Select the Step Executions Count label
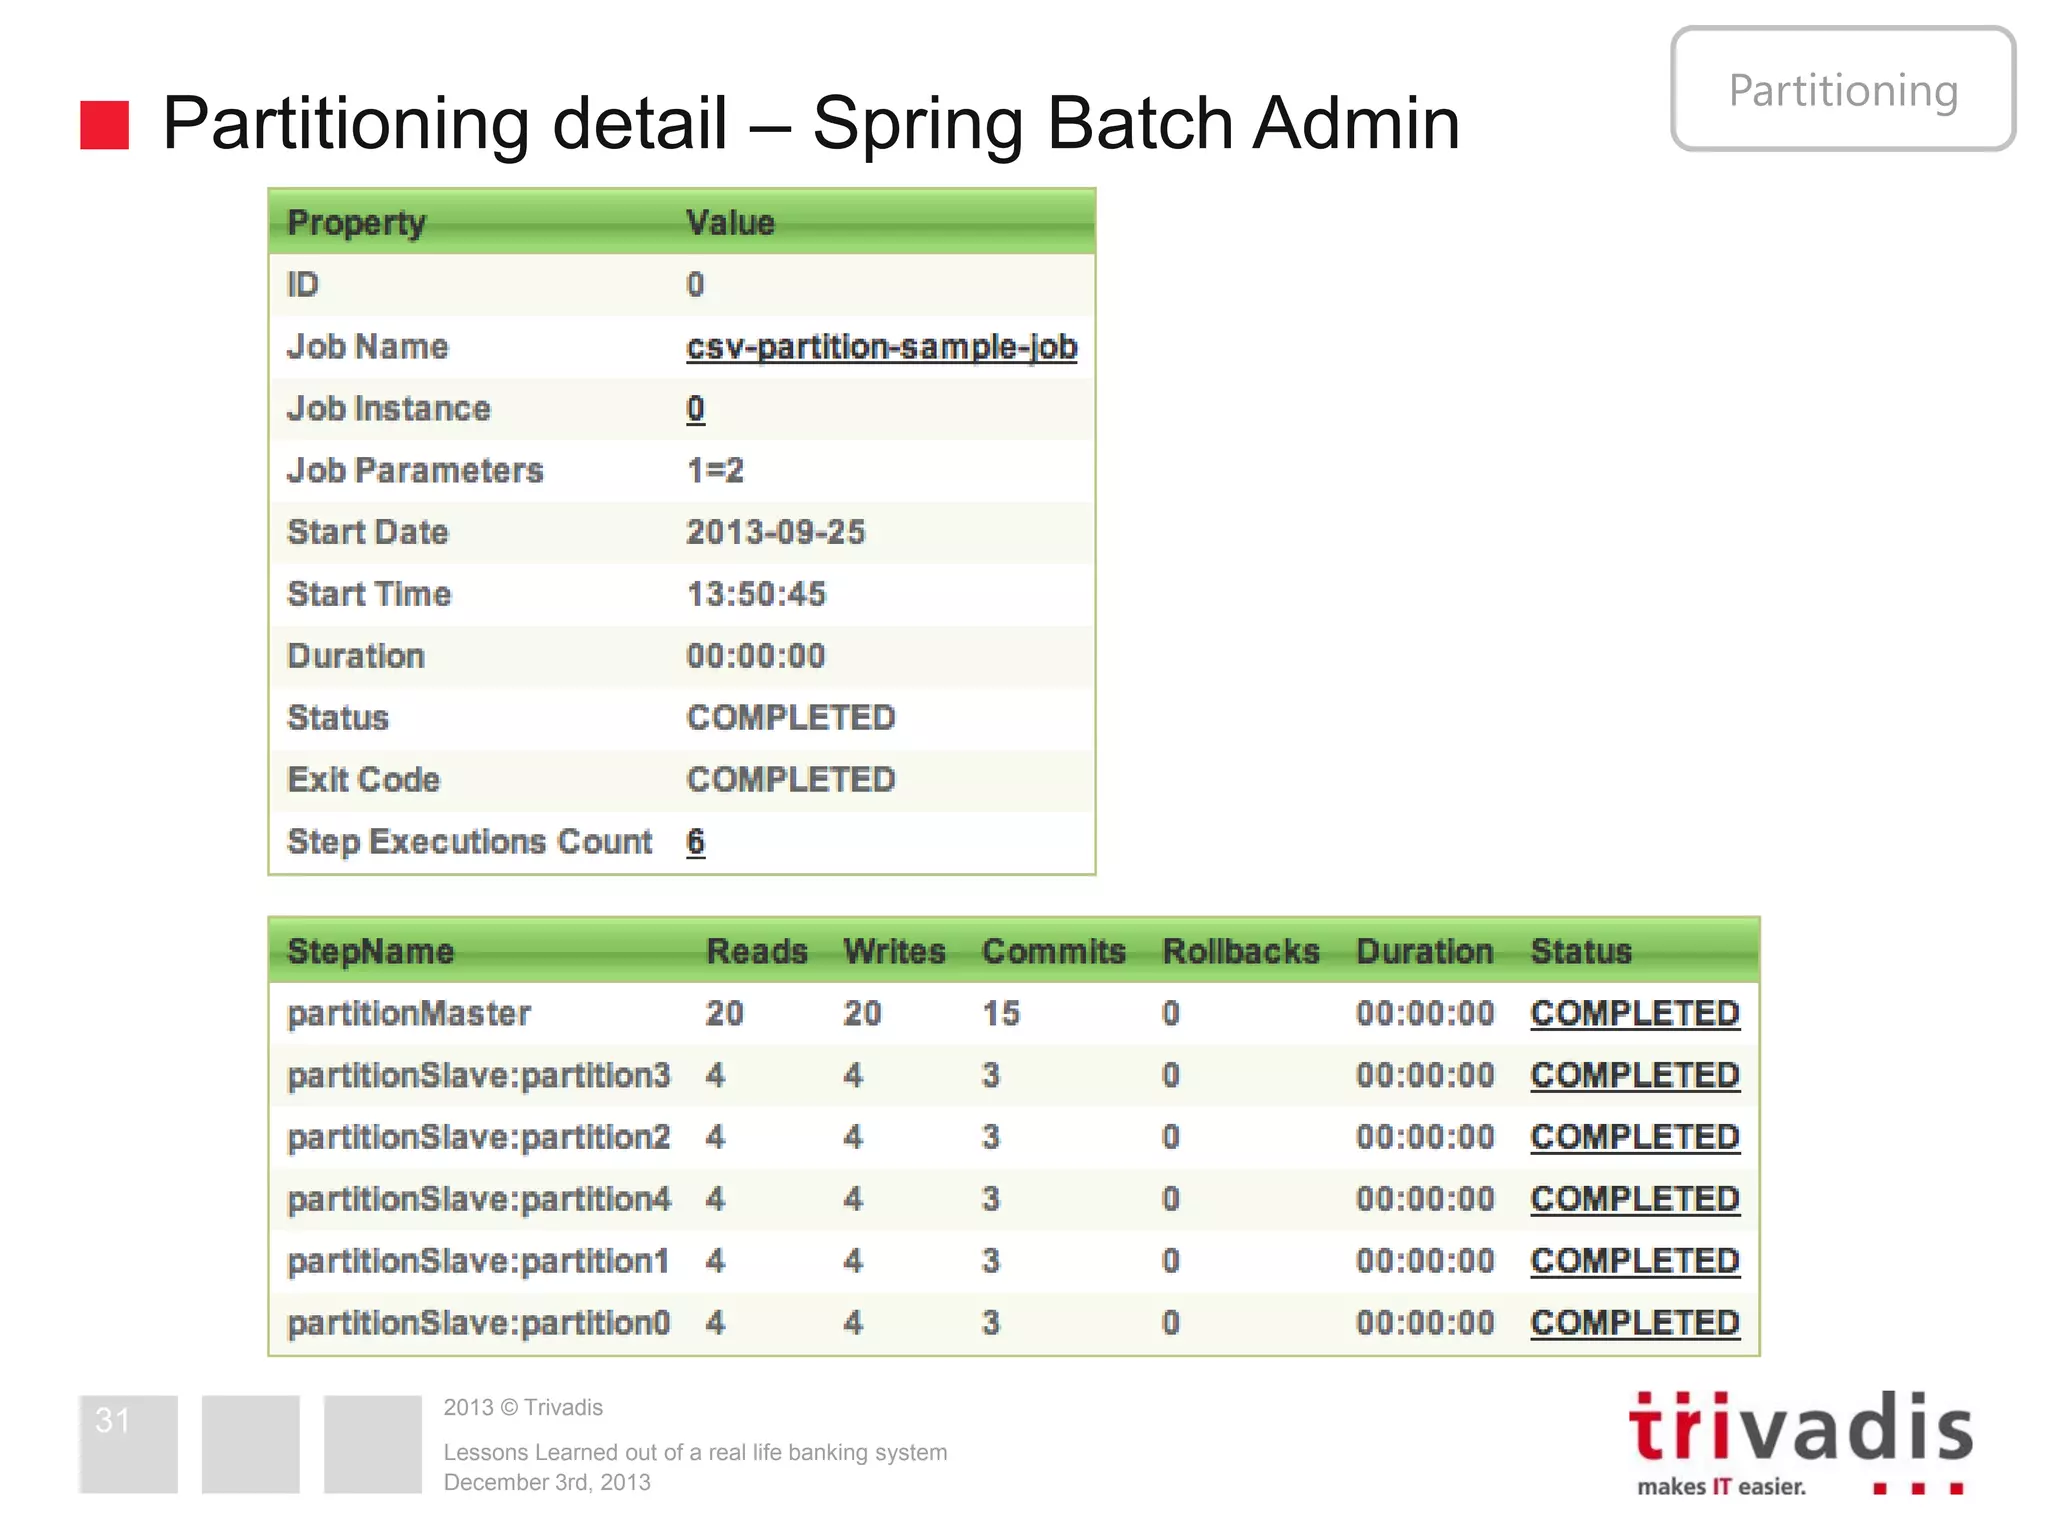The width and height of the screenshot is (2048, 1536). pos(469,842)
